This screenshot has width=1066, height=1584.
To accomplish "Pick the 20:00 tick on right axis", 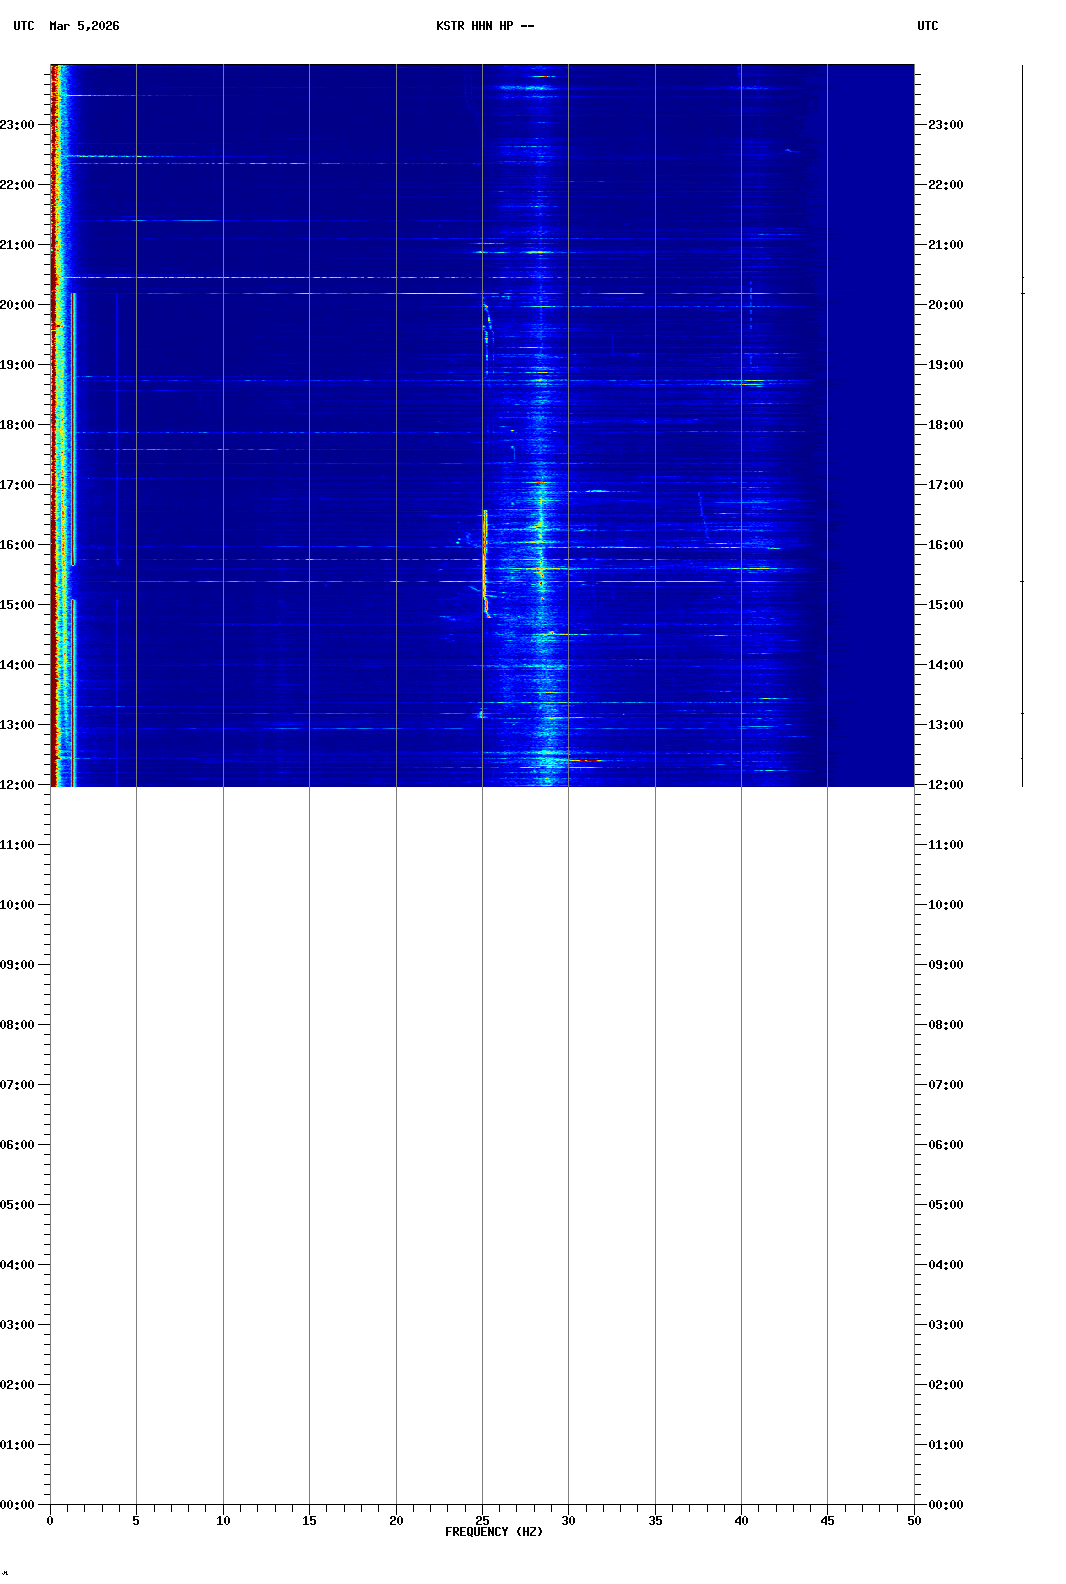I will click(945, 305).
